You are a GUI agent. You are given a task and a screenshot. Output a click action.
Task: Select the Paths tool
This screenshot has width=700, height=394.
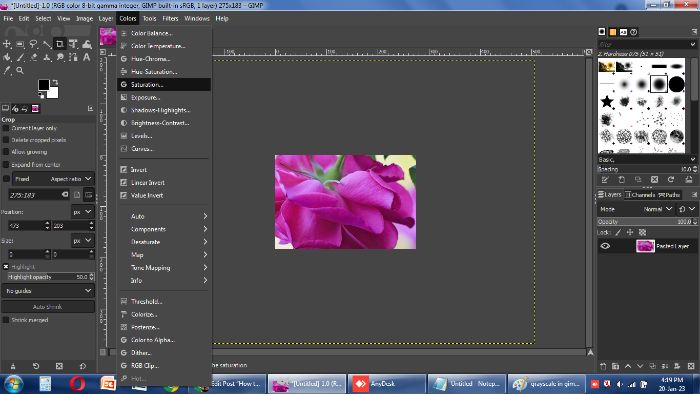(73, 57)
